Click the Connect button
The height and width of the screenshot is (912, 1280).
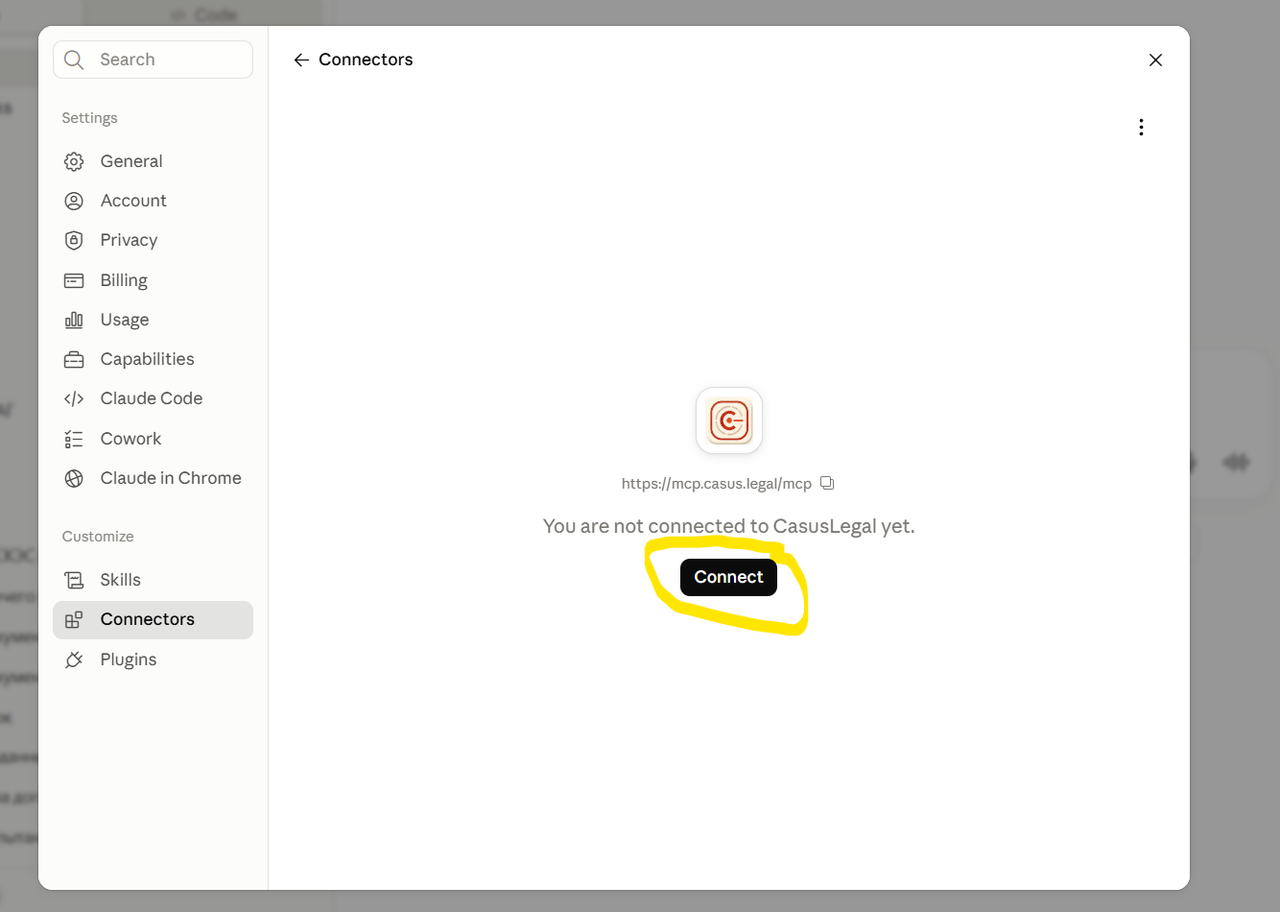click(x=729, y=577)
